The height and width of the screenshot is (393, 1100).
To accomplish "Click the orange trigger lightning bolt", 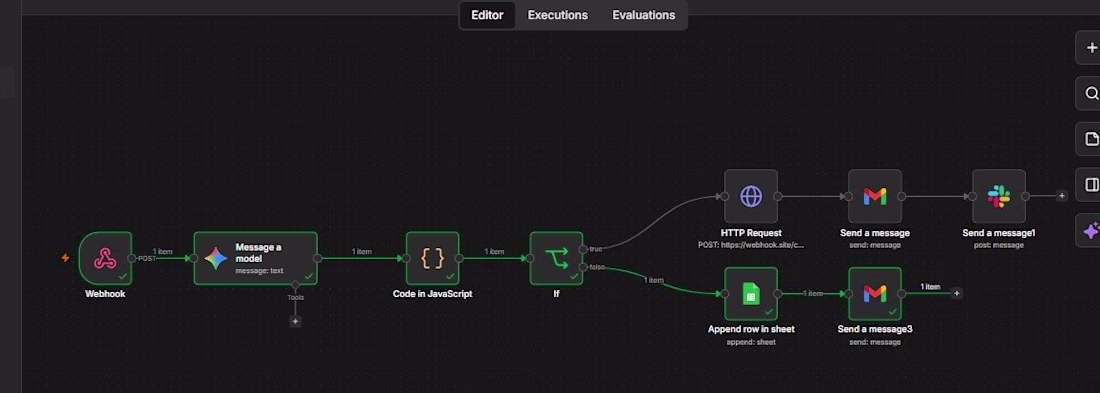I will coord(65,258).
